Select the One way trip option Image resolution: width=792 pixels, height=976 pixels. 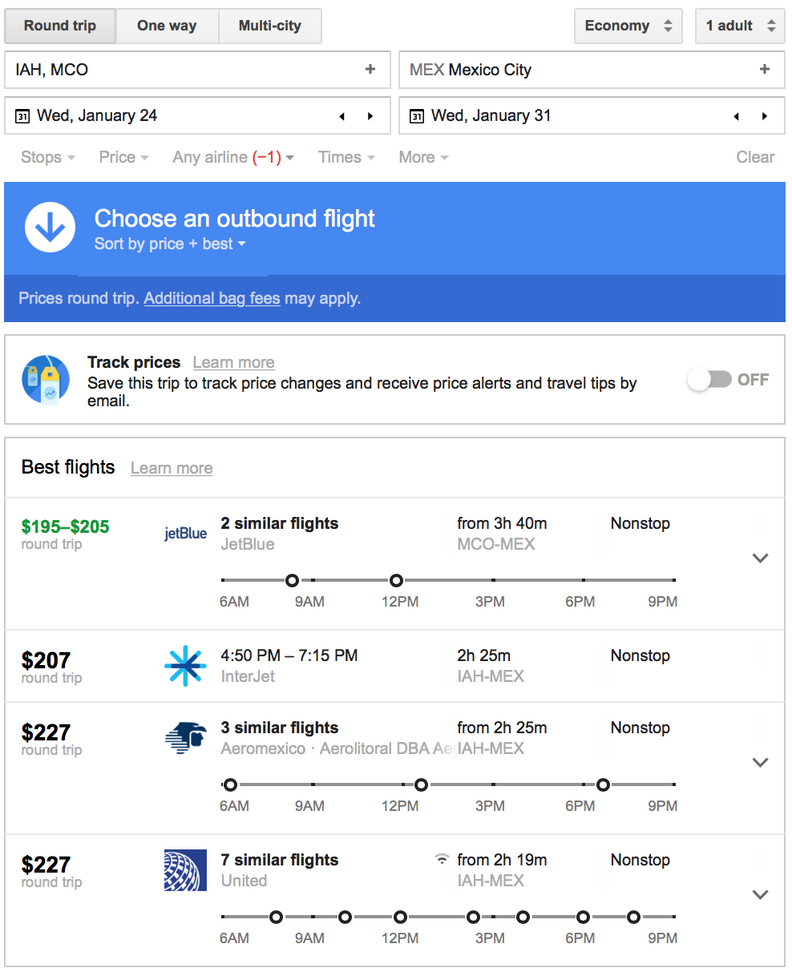point(167,26)
